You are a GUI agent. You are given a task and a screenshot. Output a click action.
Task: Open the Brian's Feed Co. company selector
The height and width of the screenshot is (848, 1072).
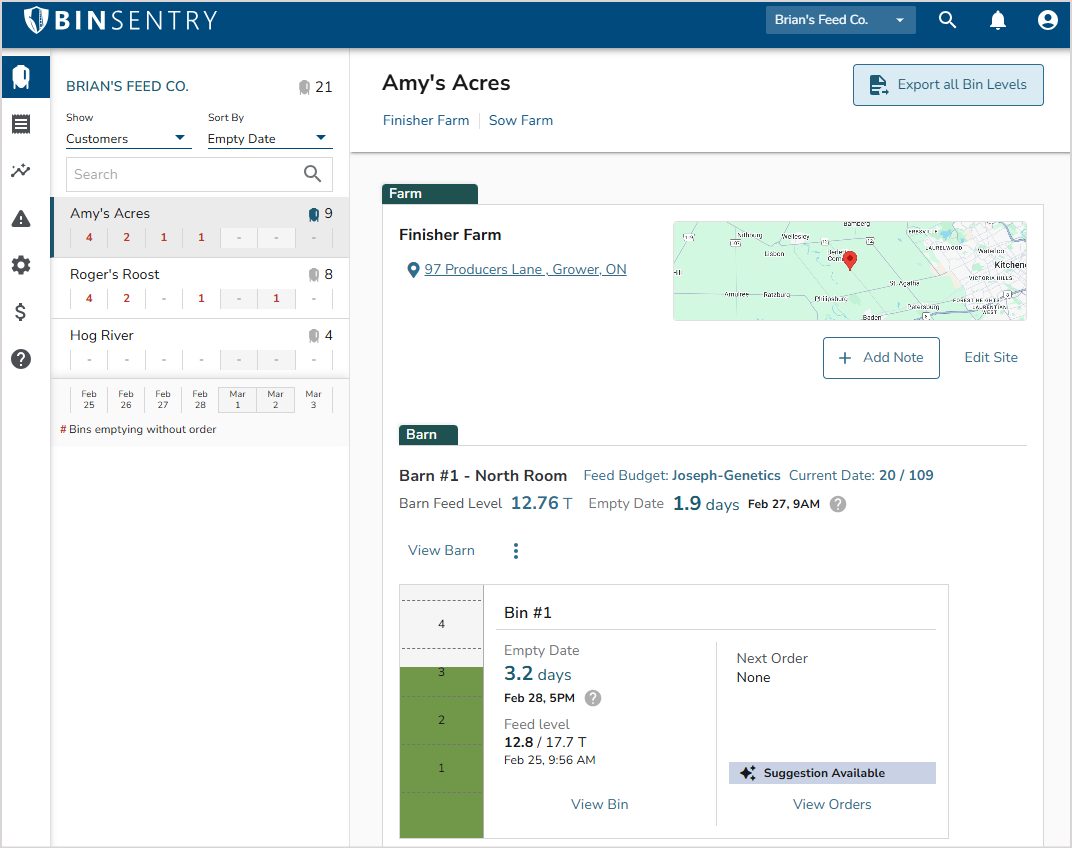point(840,19)
